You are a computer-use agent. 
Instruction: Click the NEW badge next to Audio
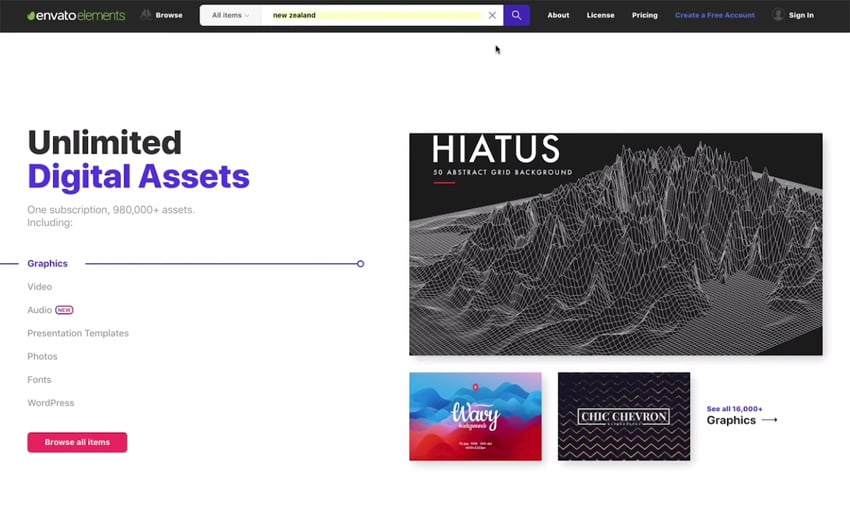pyautogui.click(x=65, y=310)
